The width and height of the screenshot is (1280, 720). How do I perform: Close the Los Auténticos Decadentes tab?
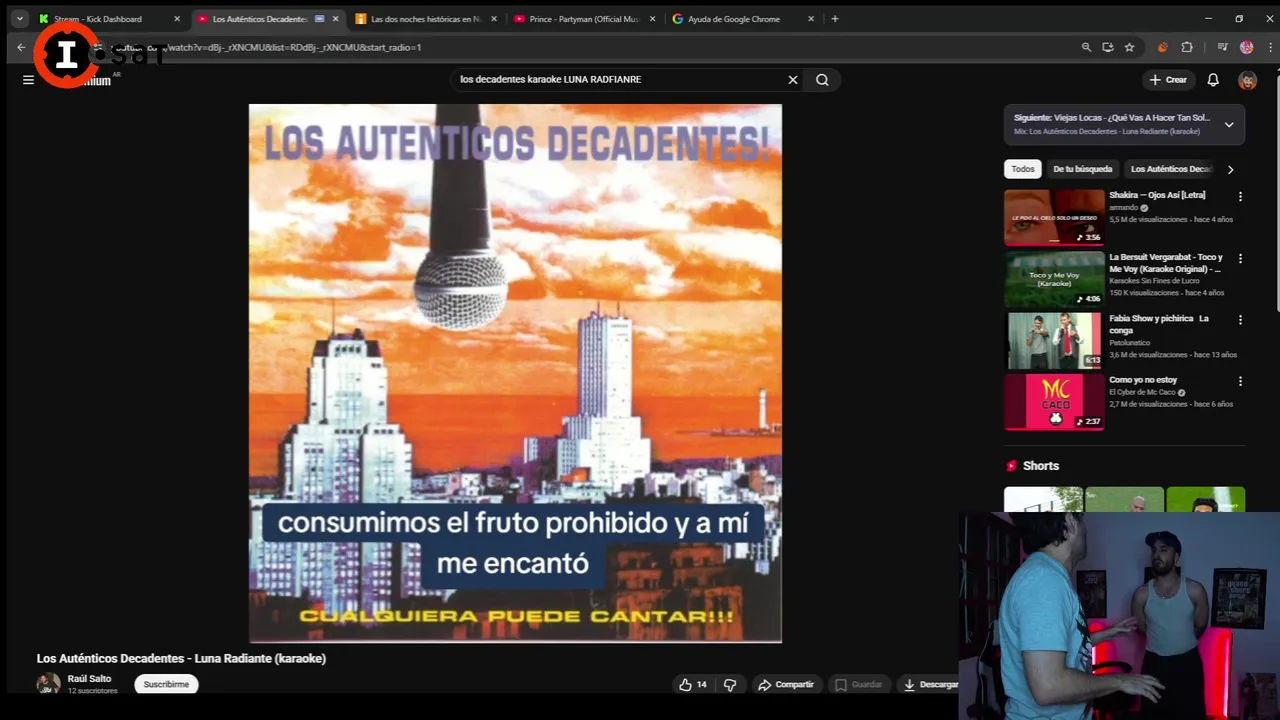pyautogui.click(x=335, y=19)
